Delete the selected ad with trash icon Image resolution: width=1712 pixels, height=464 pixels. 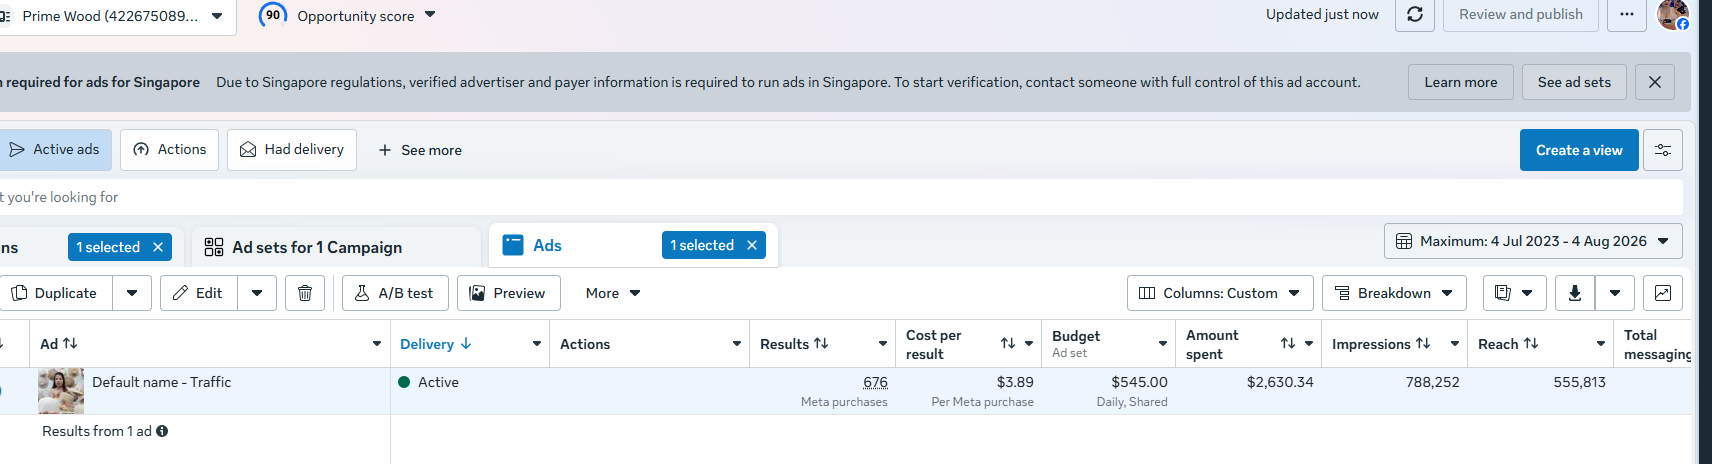(305, 293)
